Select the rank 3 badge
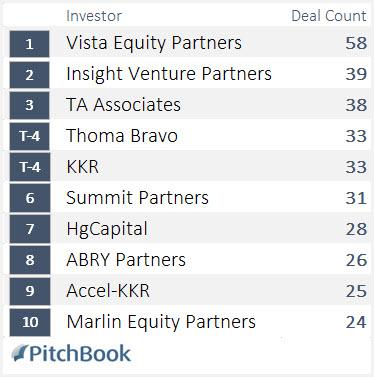 tap(30, 105)
